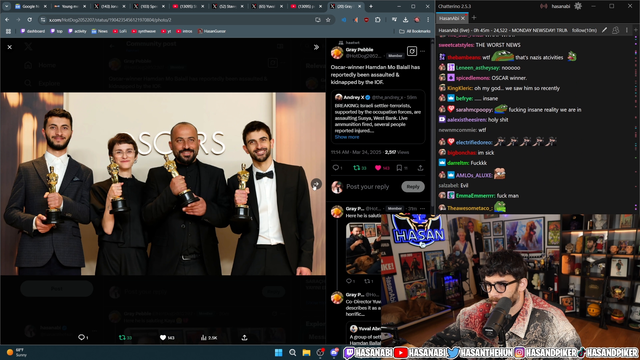Viewport: 640px width, 360px height.
Task: Bookmark the tweet from the sidebar
Action: coord(399,168)
